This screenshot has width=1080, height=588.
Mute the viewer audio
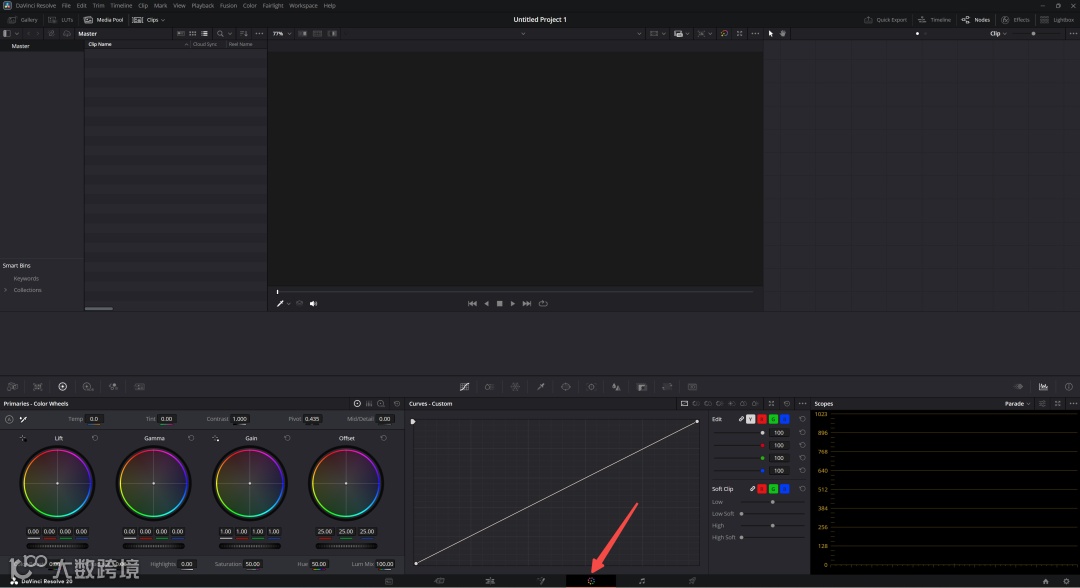point(313,304)
